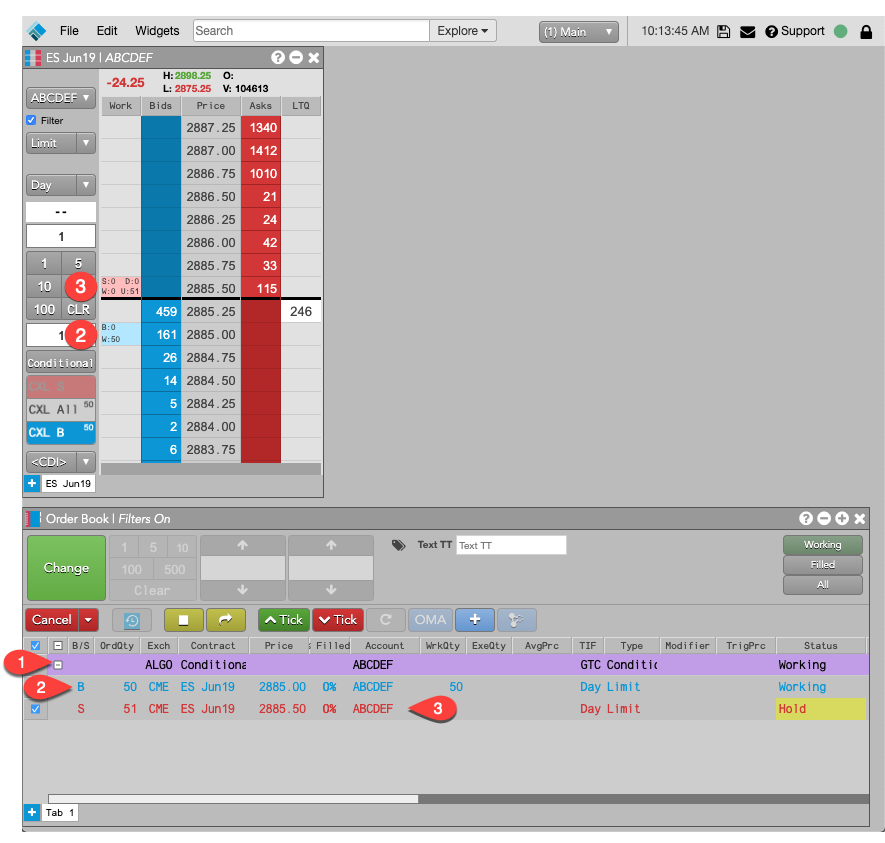Add a new tab in the MD Trader widget
Image resolution: width=885 pixels, height=843 pixels.
32,484
